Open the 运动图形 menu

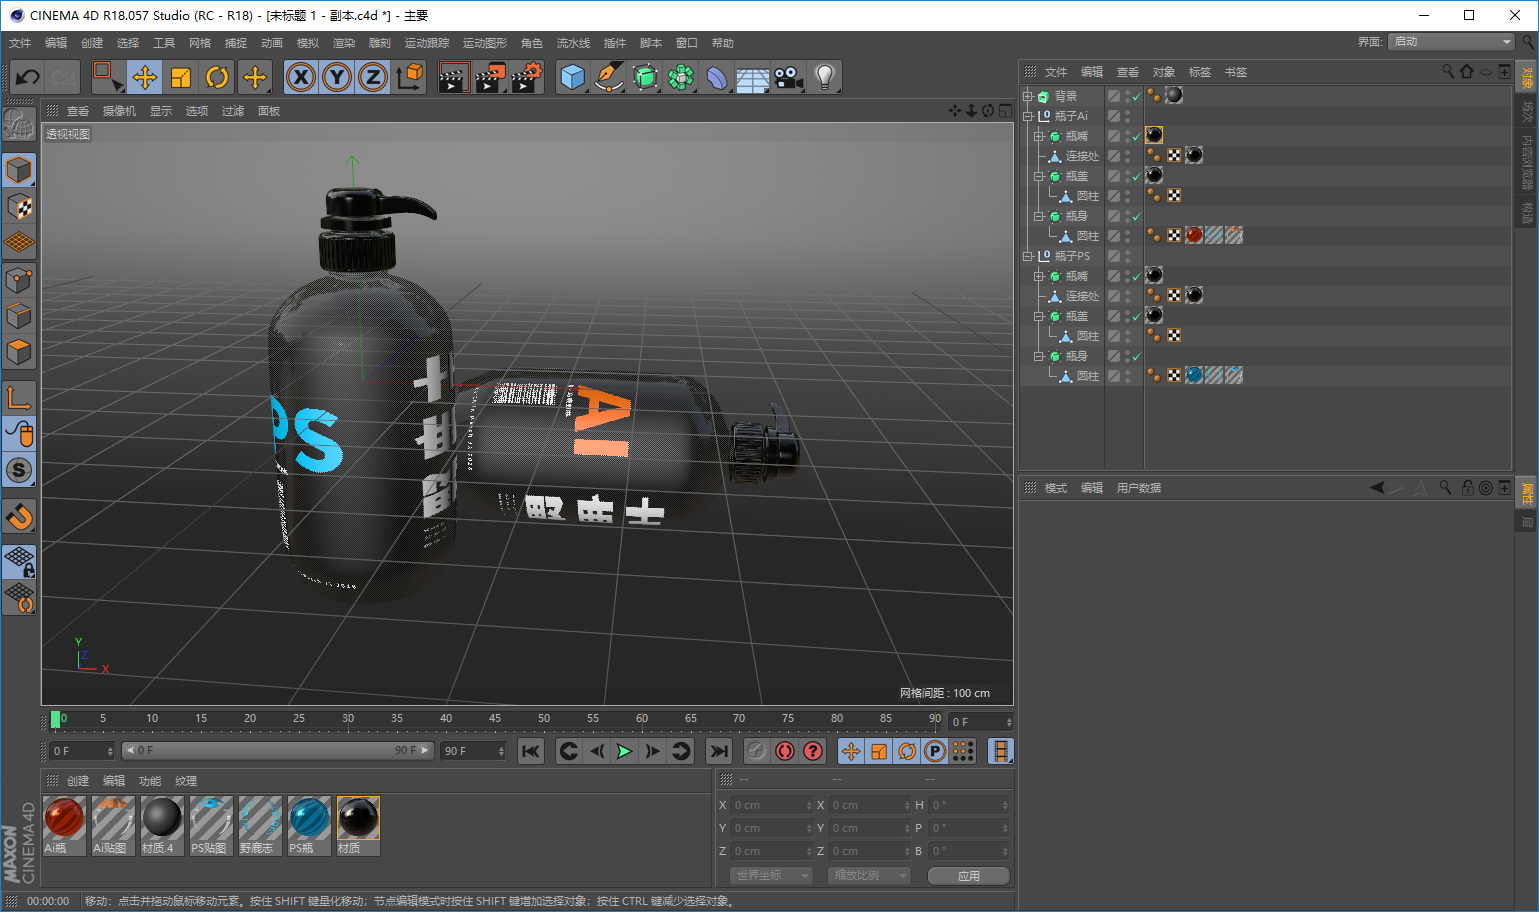tap(485, 43)
